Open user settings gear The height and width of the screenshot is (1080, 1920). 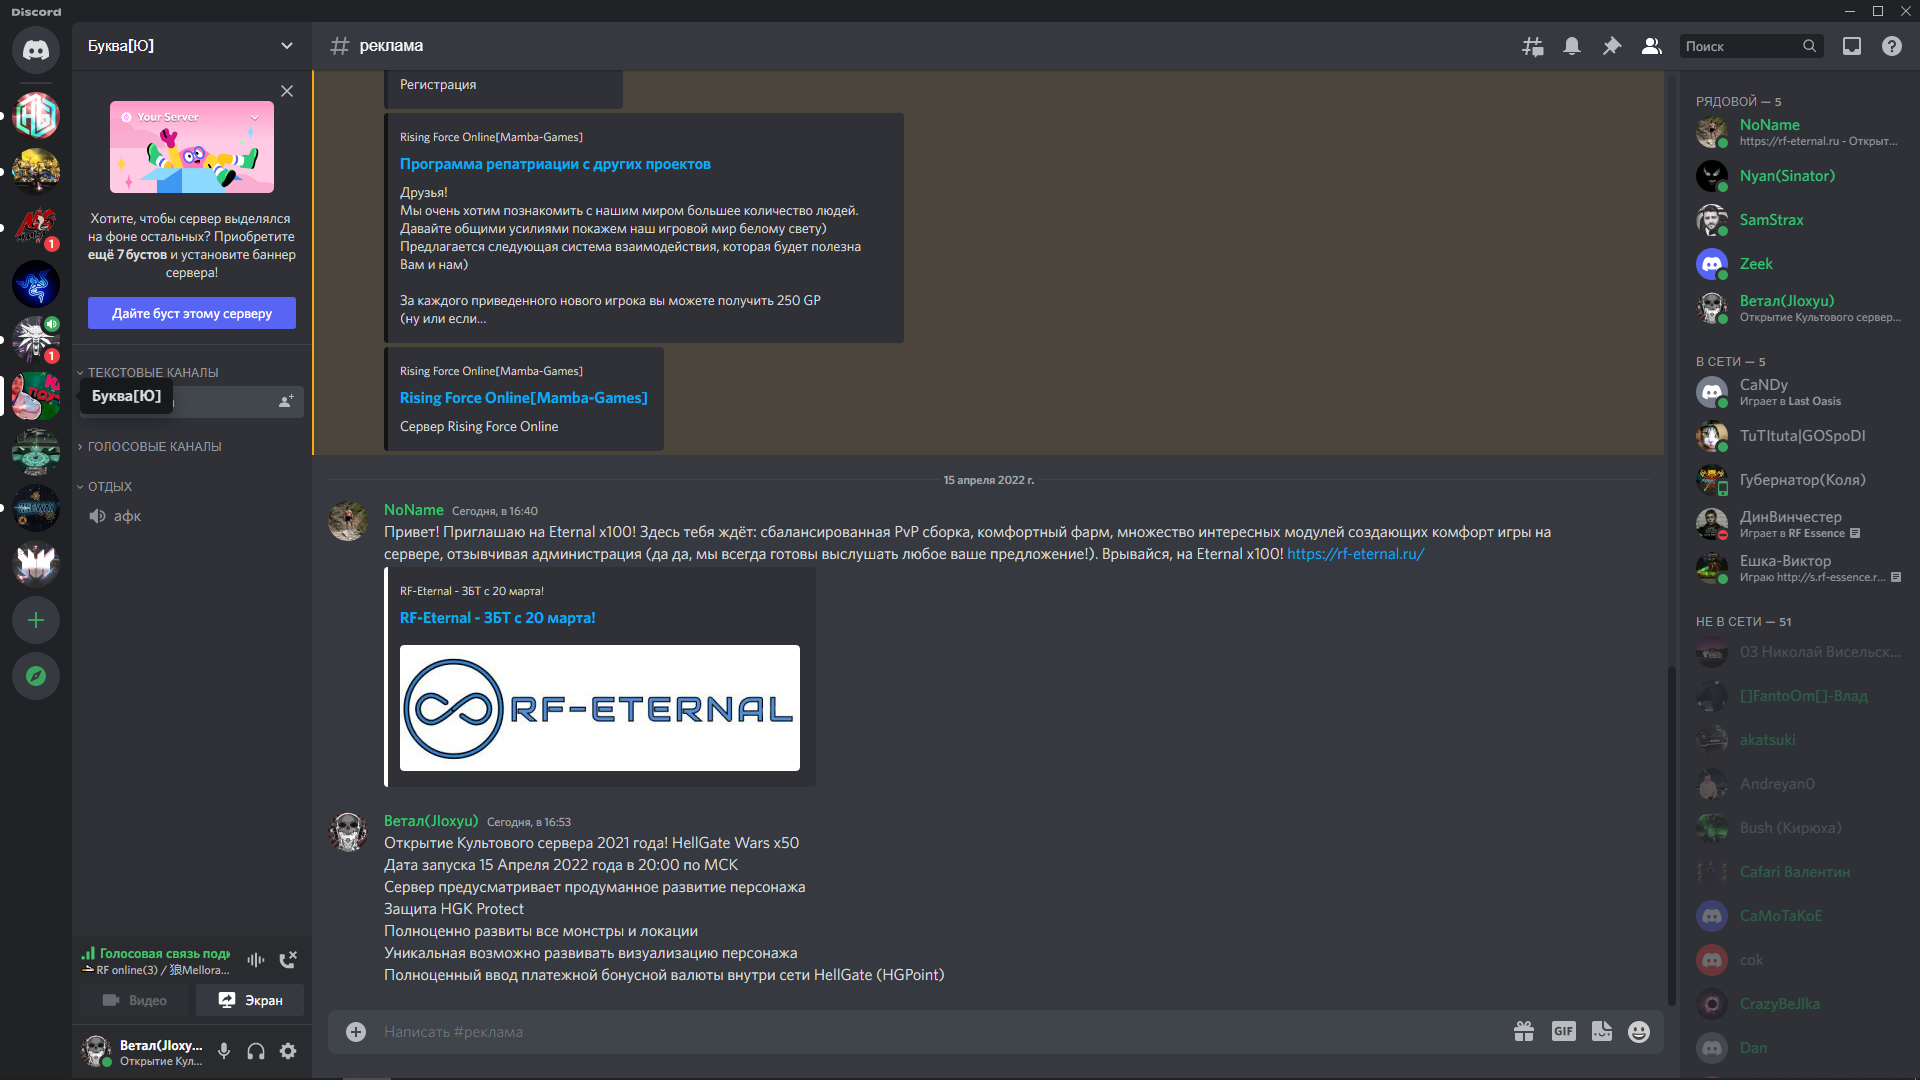tap(288, 1051)
